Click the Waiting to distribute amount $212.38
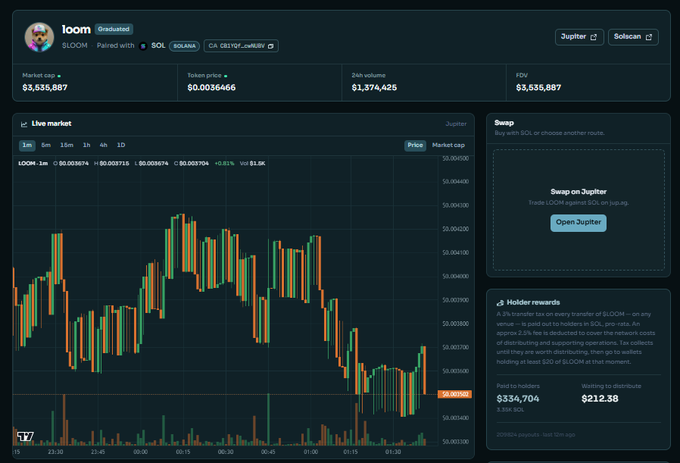680x463 pixels. pos(600,398)
